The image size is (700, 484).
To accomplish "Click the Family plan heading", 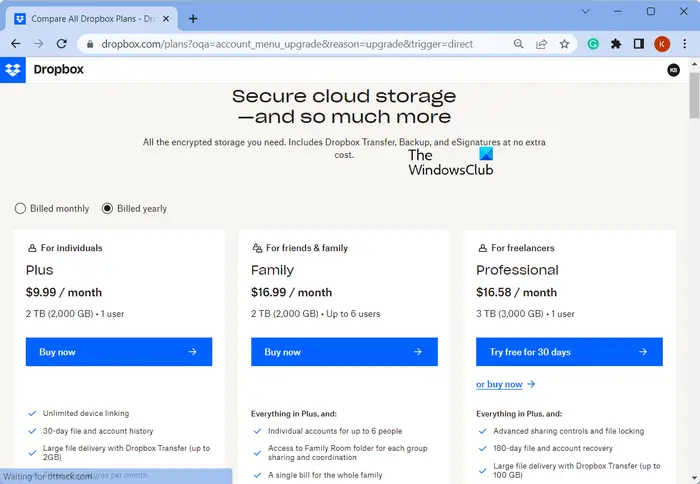I will click(272, 270).
